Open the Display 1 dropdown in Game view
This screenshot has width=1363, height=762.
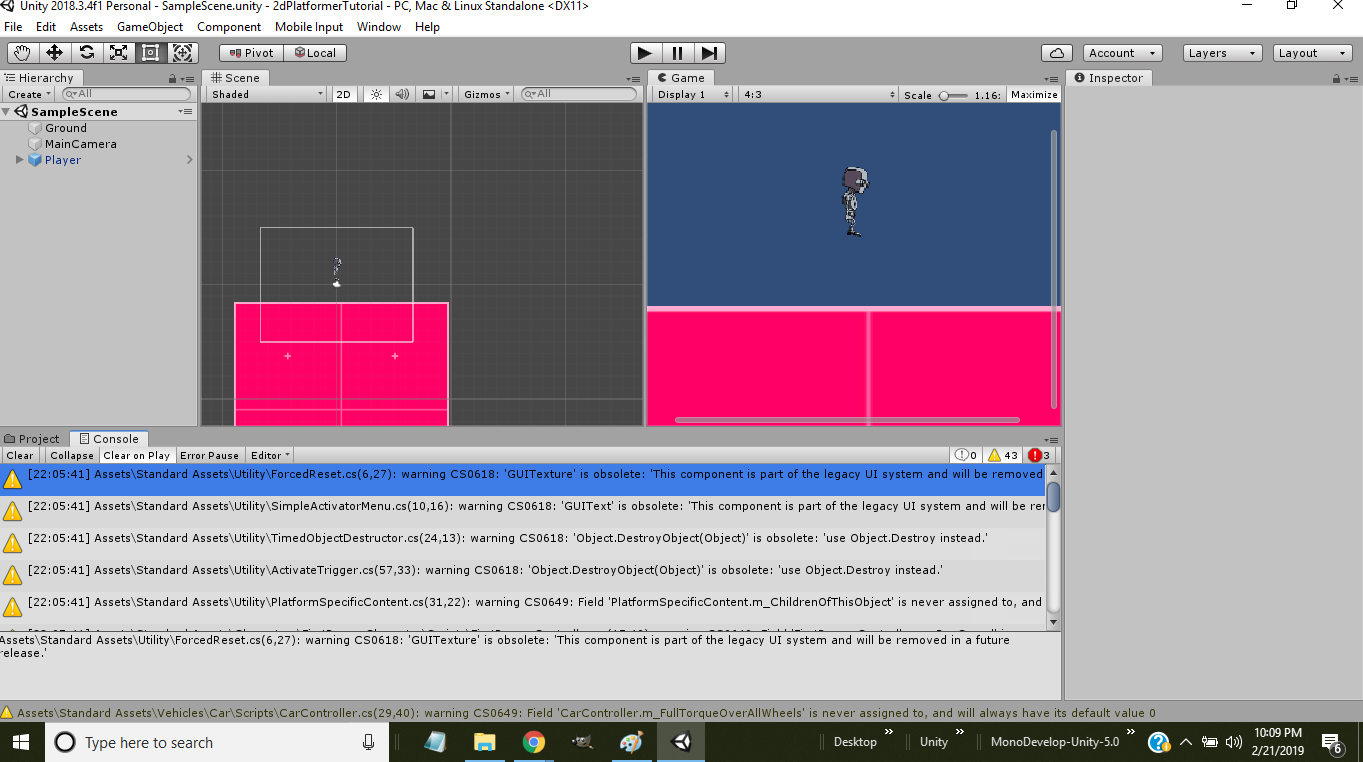click(691, 93)
